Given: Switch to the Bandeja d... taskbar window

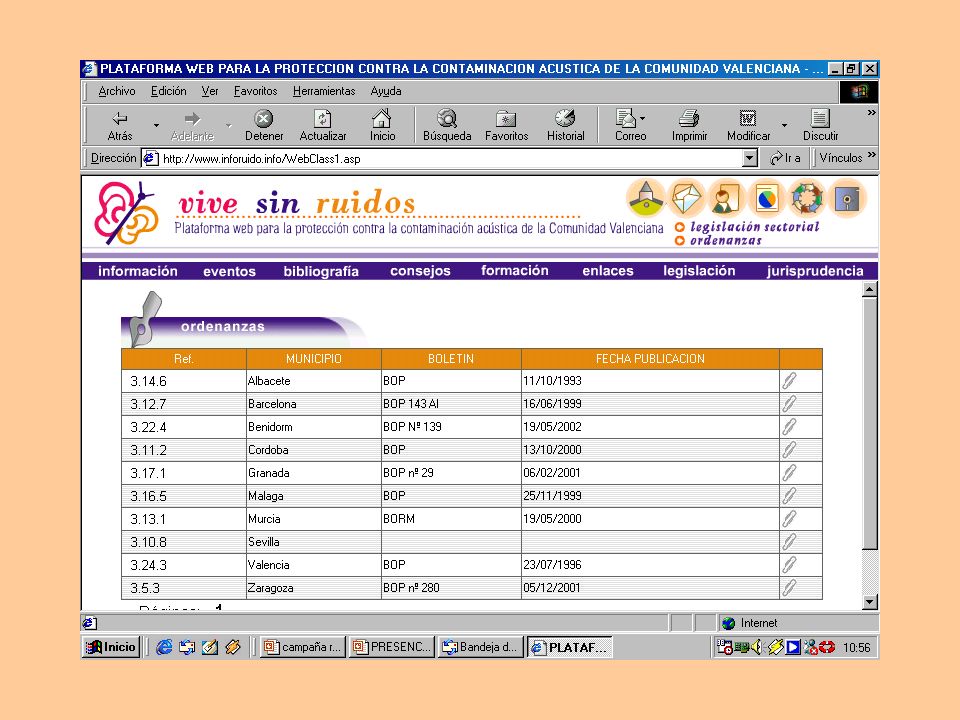Looking at the screenshot, I should click(x=481, y=647).
